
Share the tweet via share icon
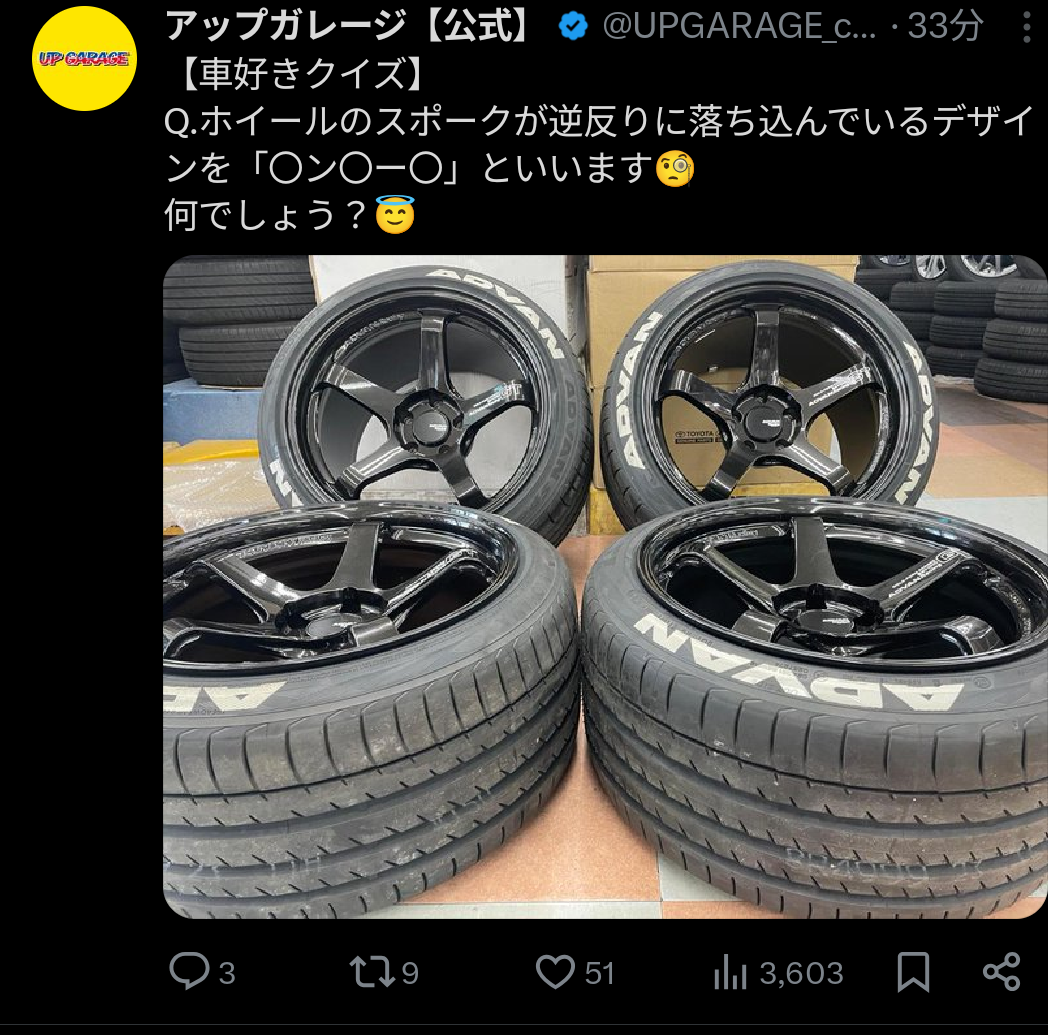coord(1001,972)
